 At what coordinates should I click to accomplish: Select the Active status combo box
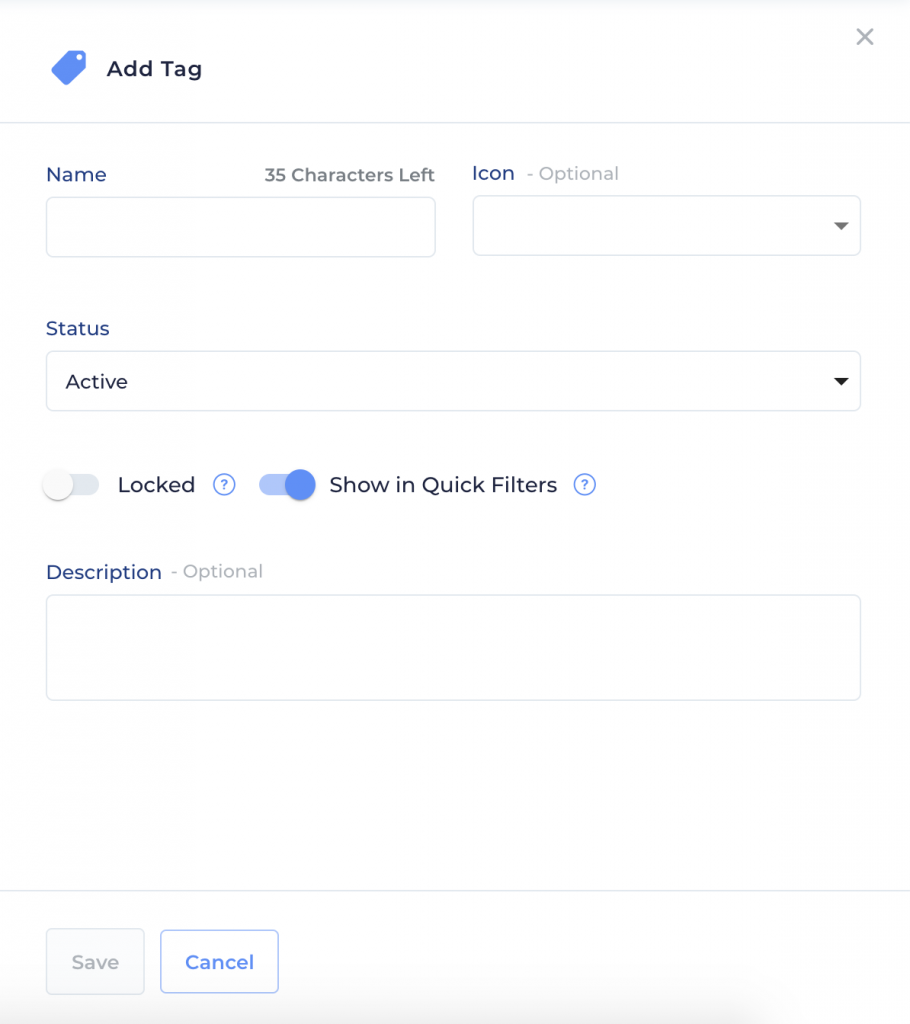click(x=453, y=381)
